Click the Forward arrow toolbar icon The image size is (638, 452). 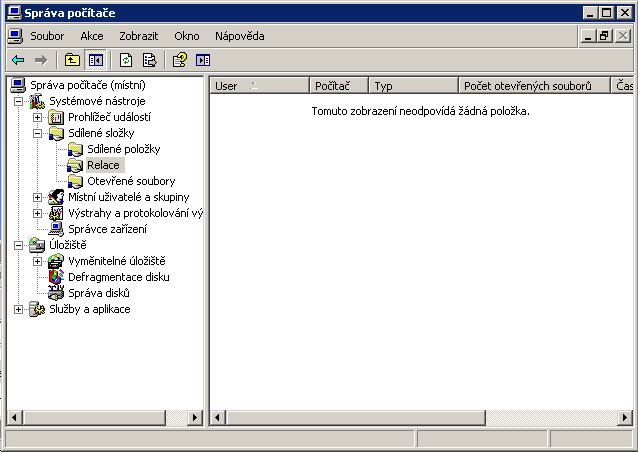coord(41,61)
